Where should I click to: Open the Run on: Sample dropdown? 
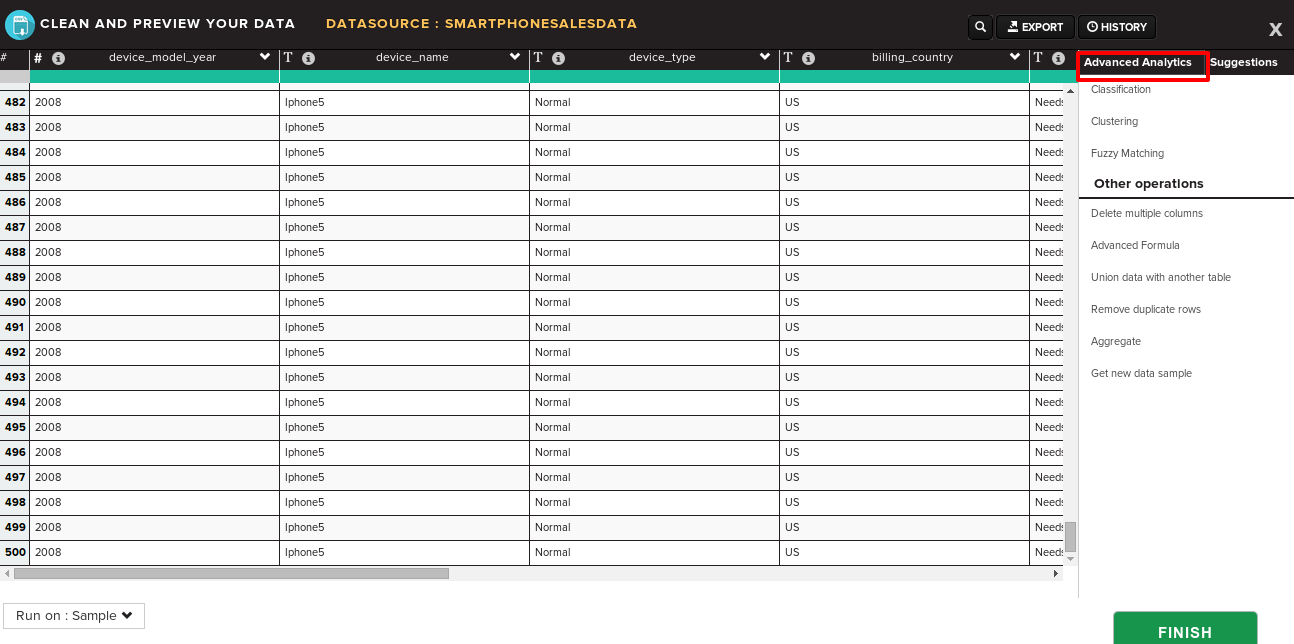pos(74,616)
